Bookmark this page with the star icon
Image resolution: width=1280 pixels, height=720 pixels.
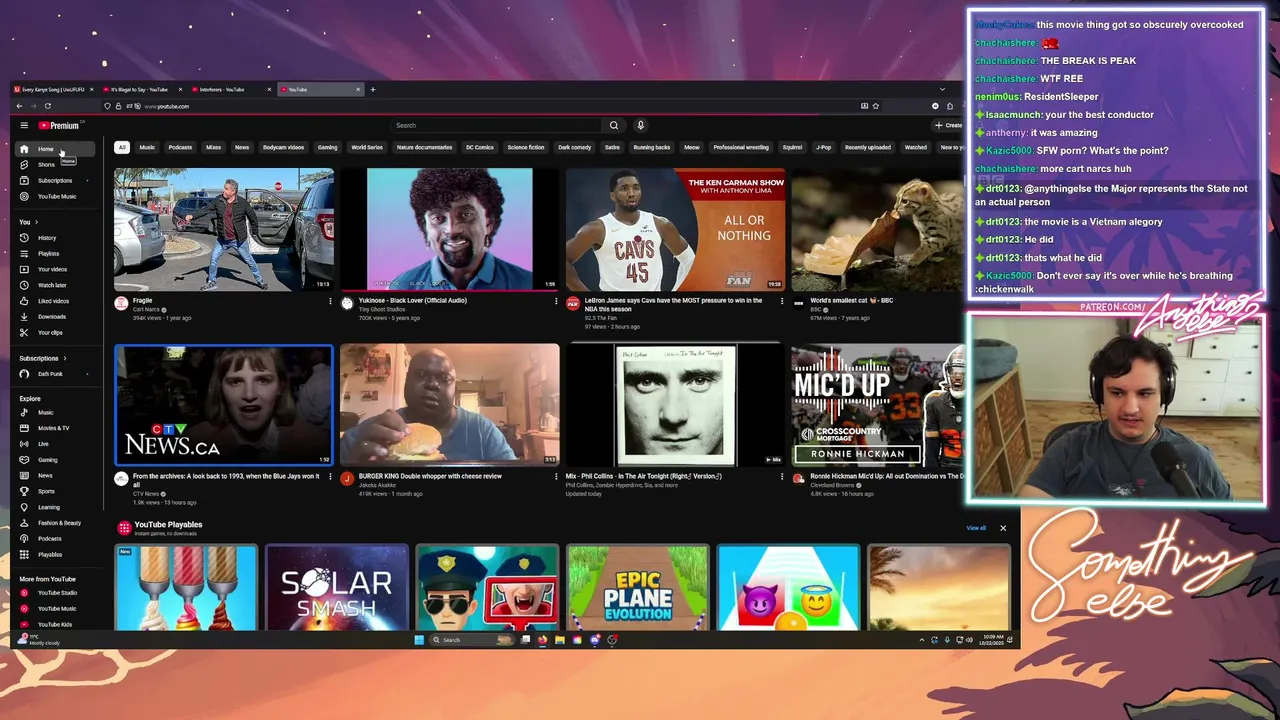[876, 106]
